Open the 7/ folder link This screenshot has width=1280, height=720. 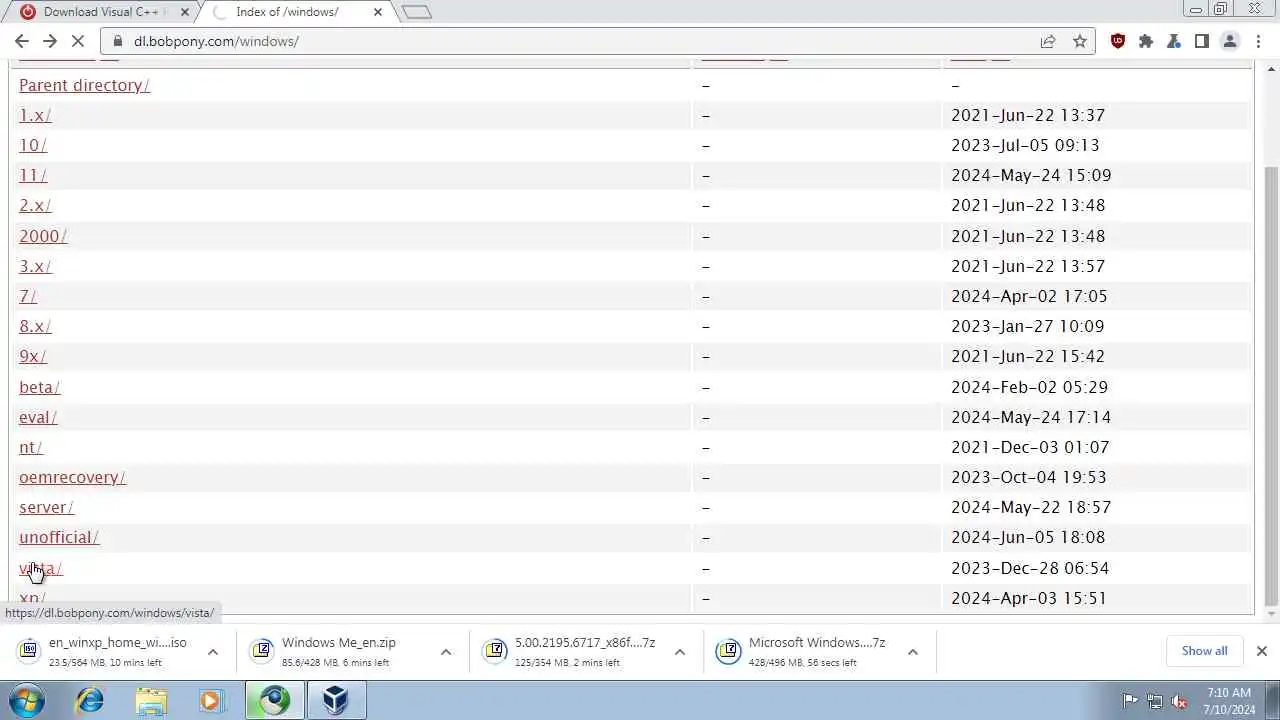28,296
